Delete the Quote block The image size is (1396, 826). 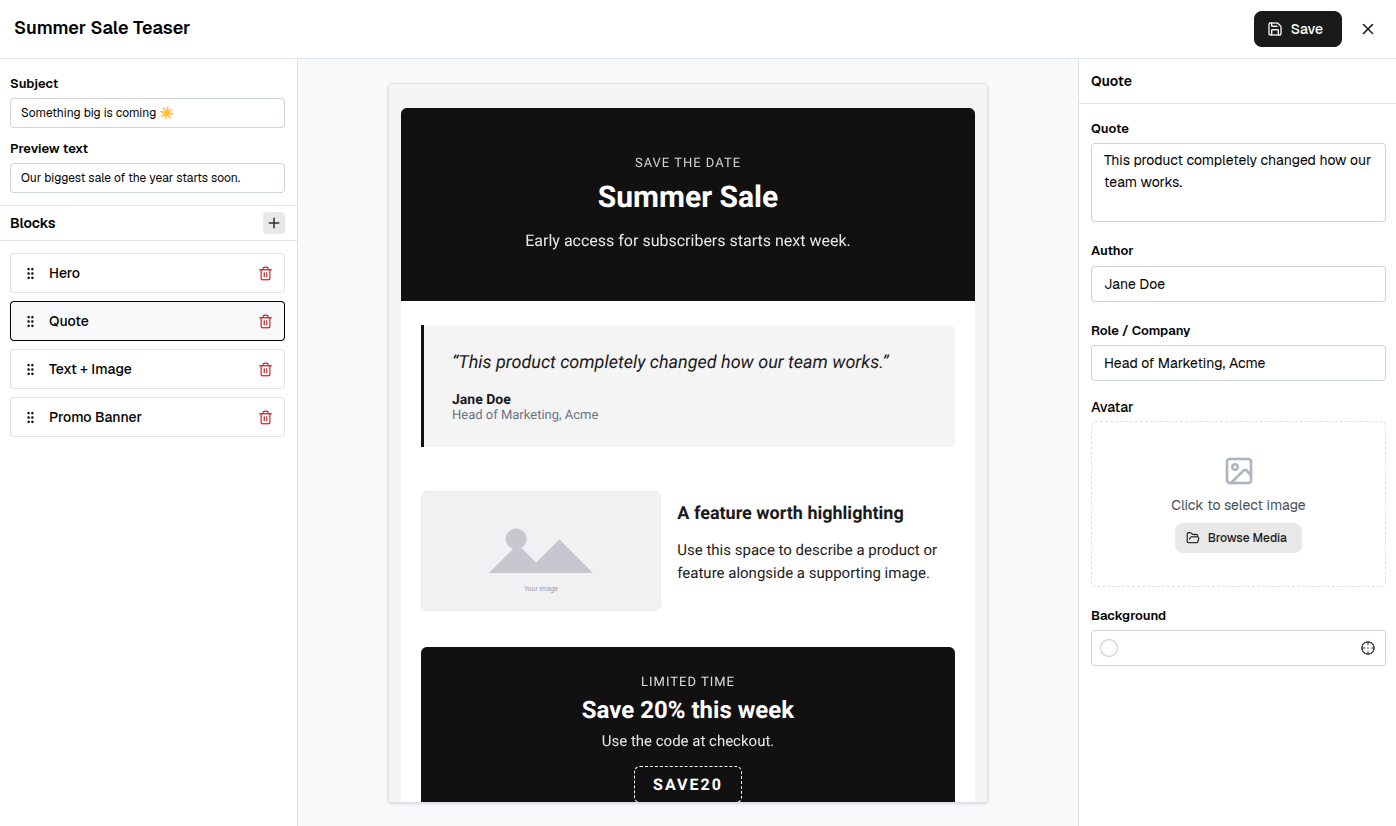click(x=265, y=321)
